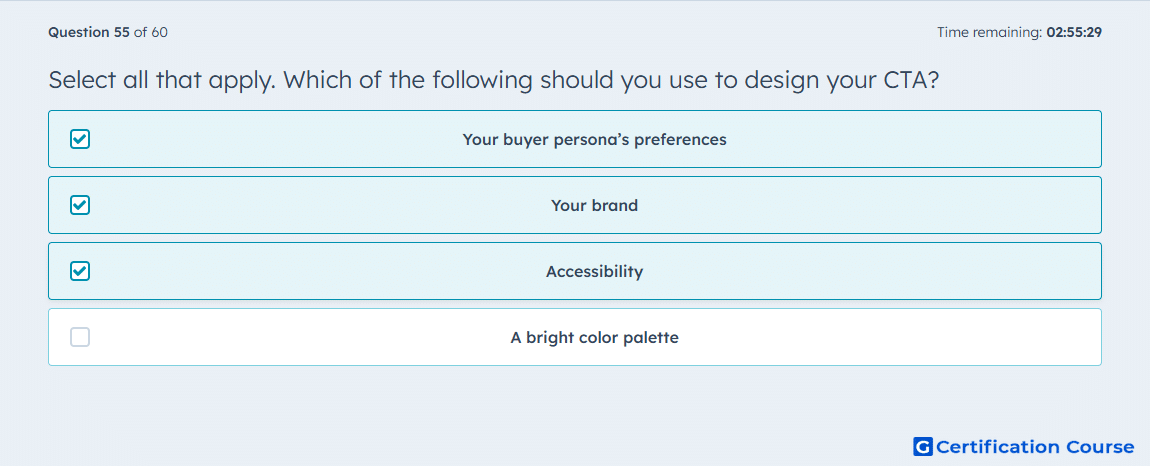Choose the 'A bright color palette' answer label
Image resolution: width=1150 pixels, height=466 pixels.
coord(594,338)
